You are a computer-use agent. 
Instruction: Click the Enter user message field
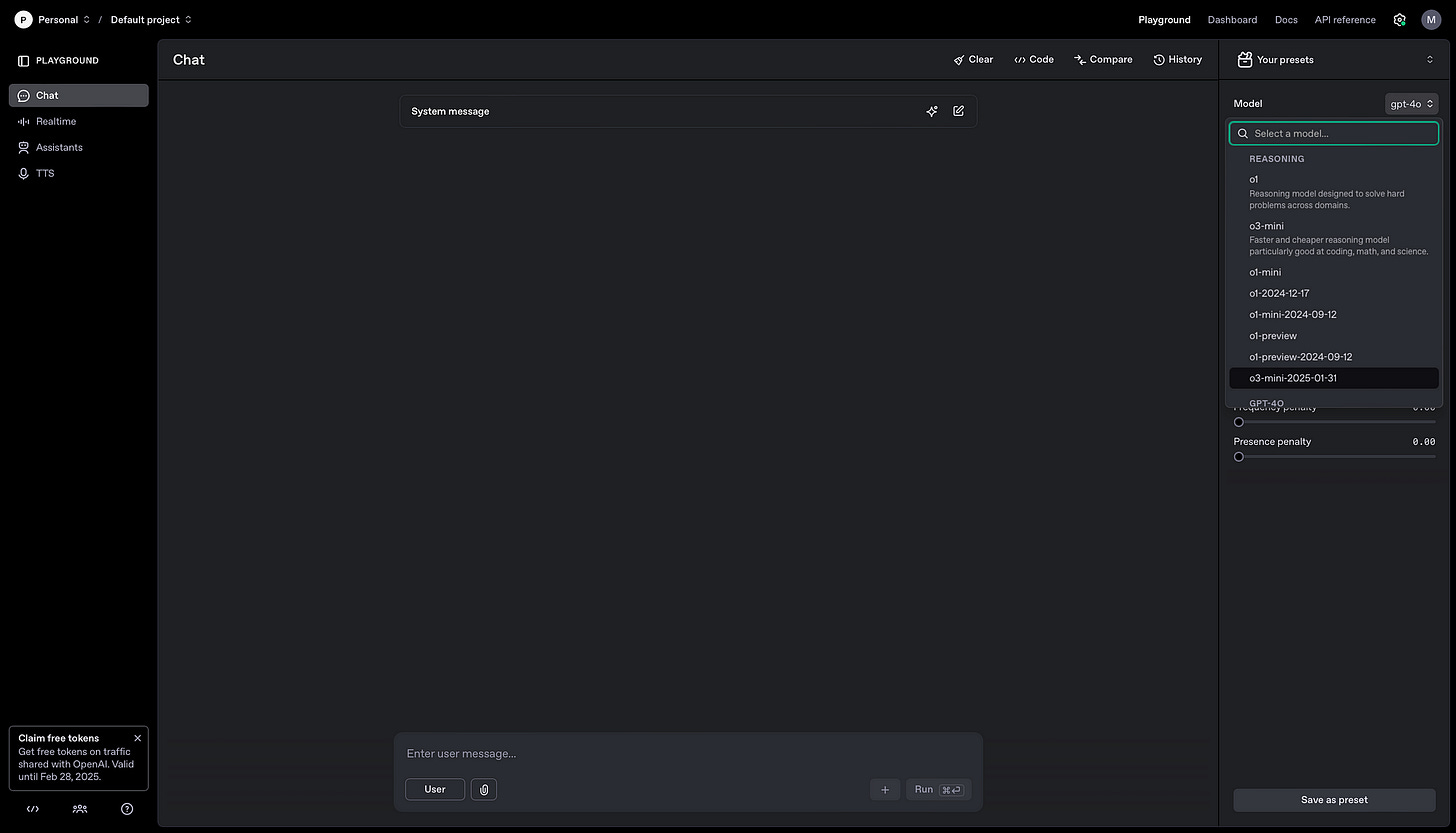click(688, 754)
